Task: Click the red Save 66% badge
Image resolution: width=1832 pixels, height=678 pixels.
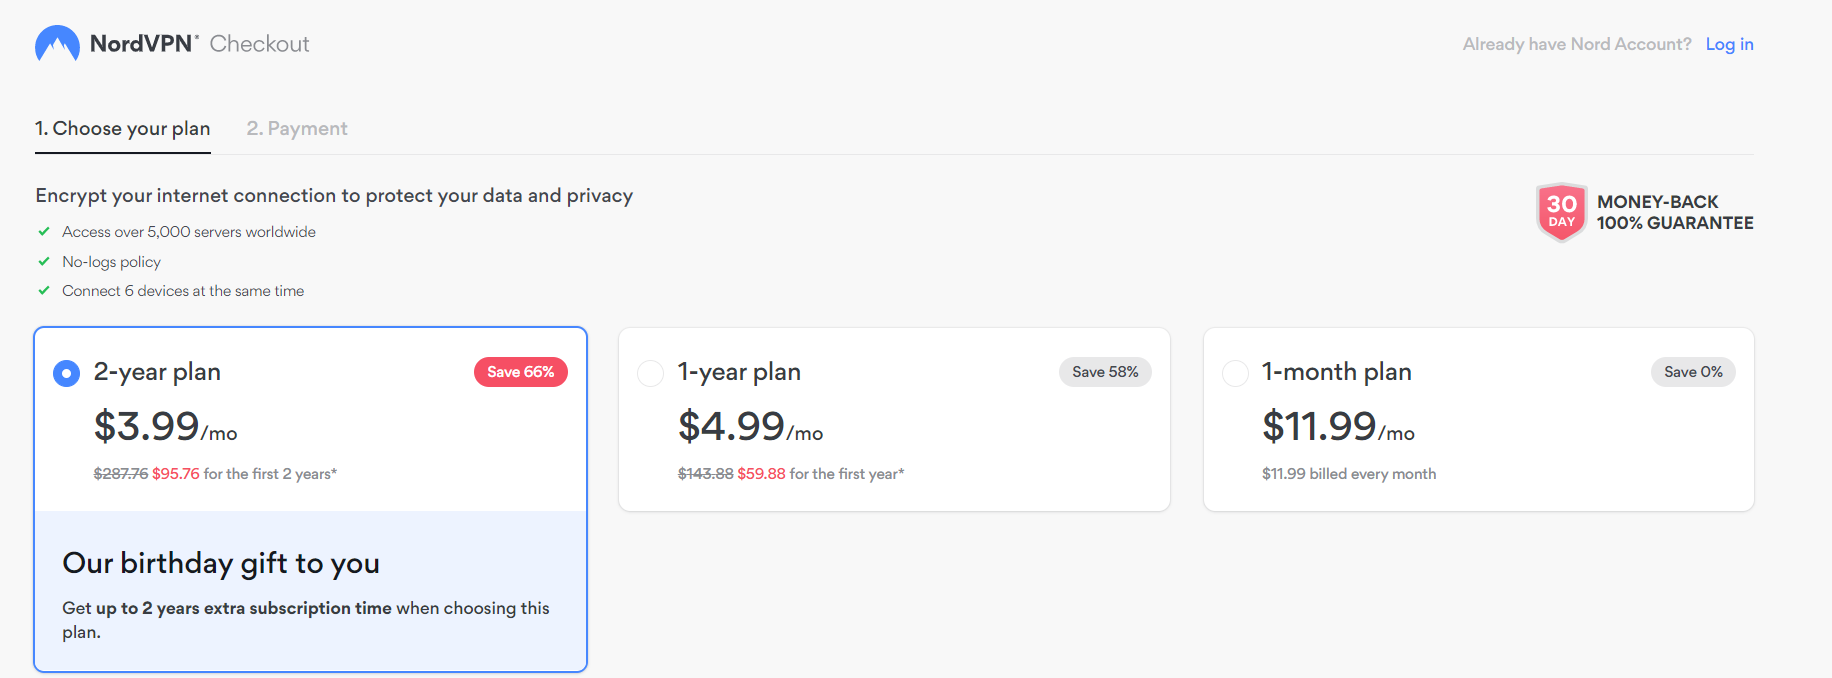Action: [521, 372]
